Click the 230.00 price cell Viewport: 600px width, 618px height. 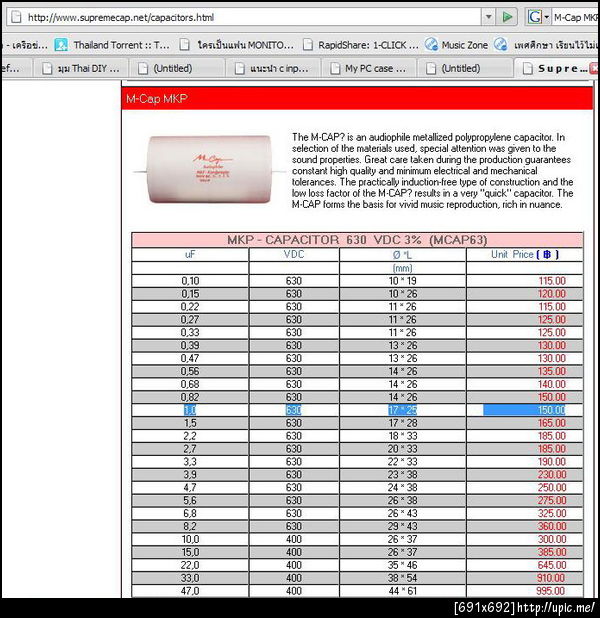[525, 475]
